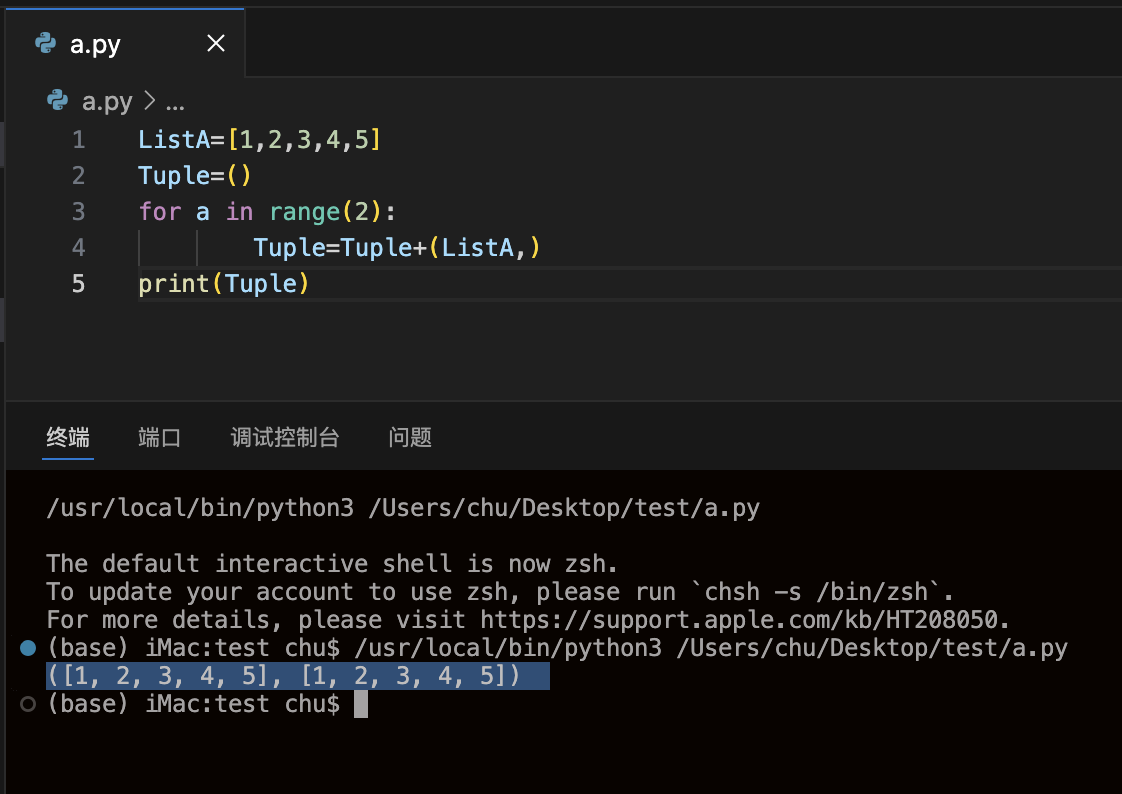Image resolution: width=1122 pixels, height=794 pixels.
Task: Click the Python icon in a.py tab
Action: (x=45, y=44)
